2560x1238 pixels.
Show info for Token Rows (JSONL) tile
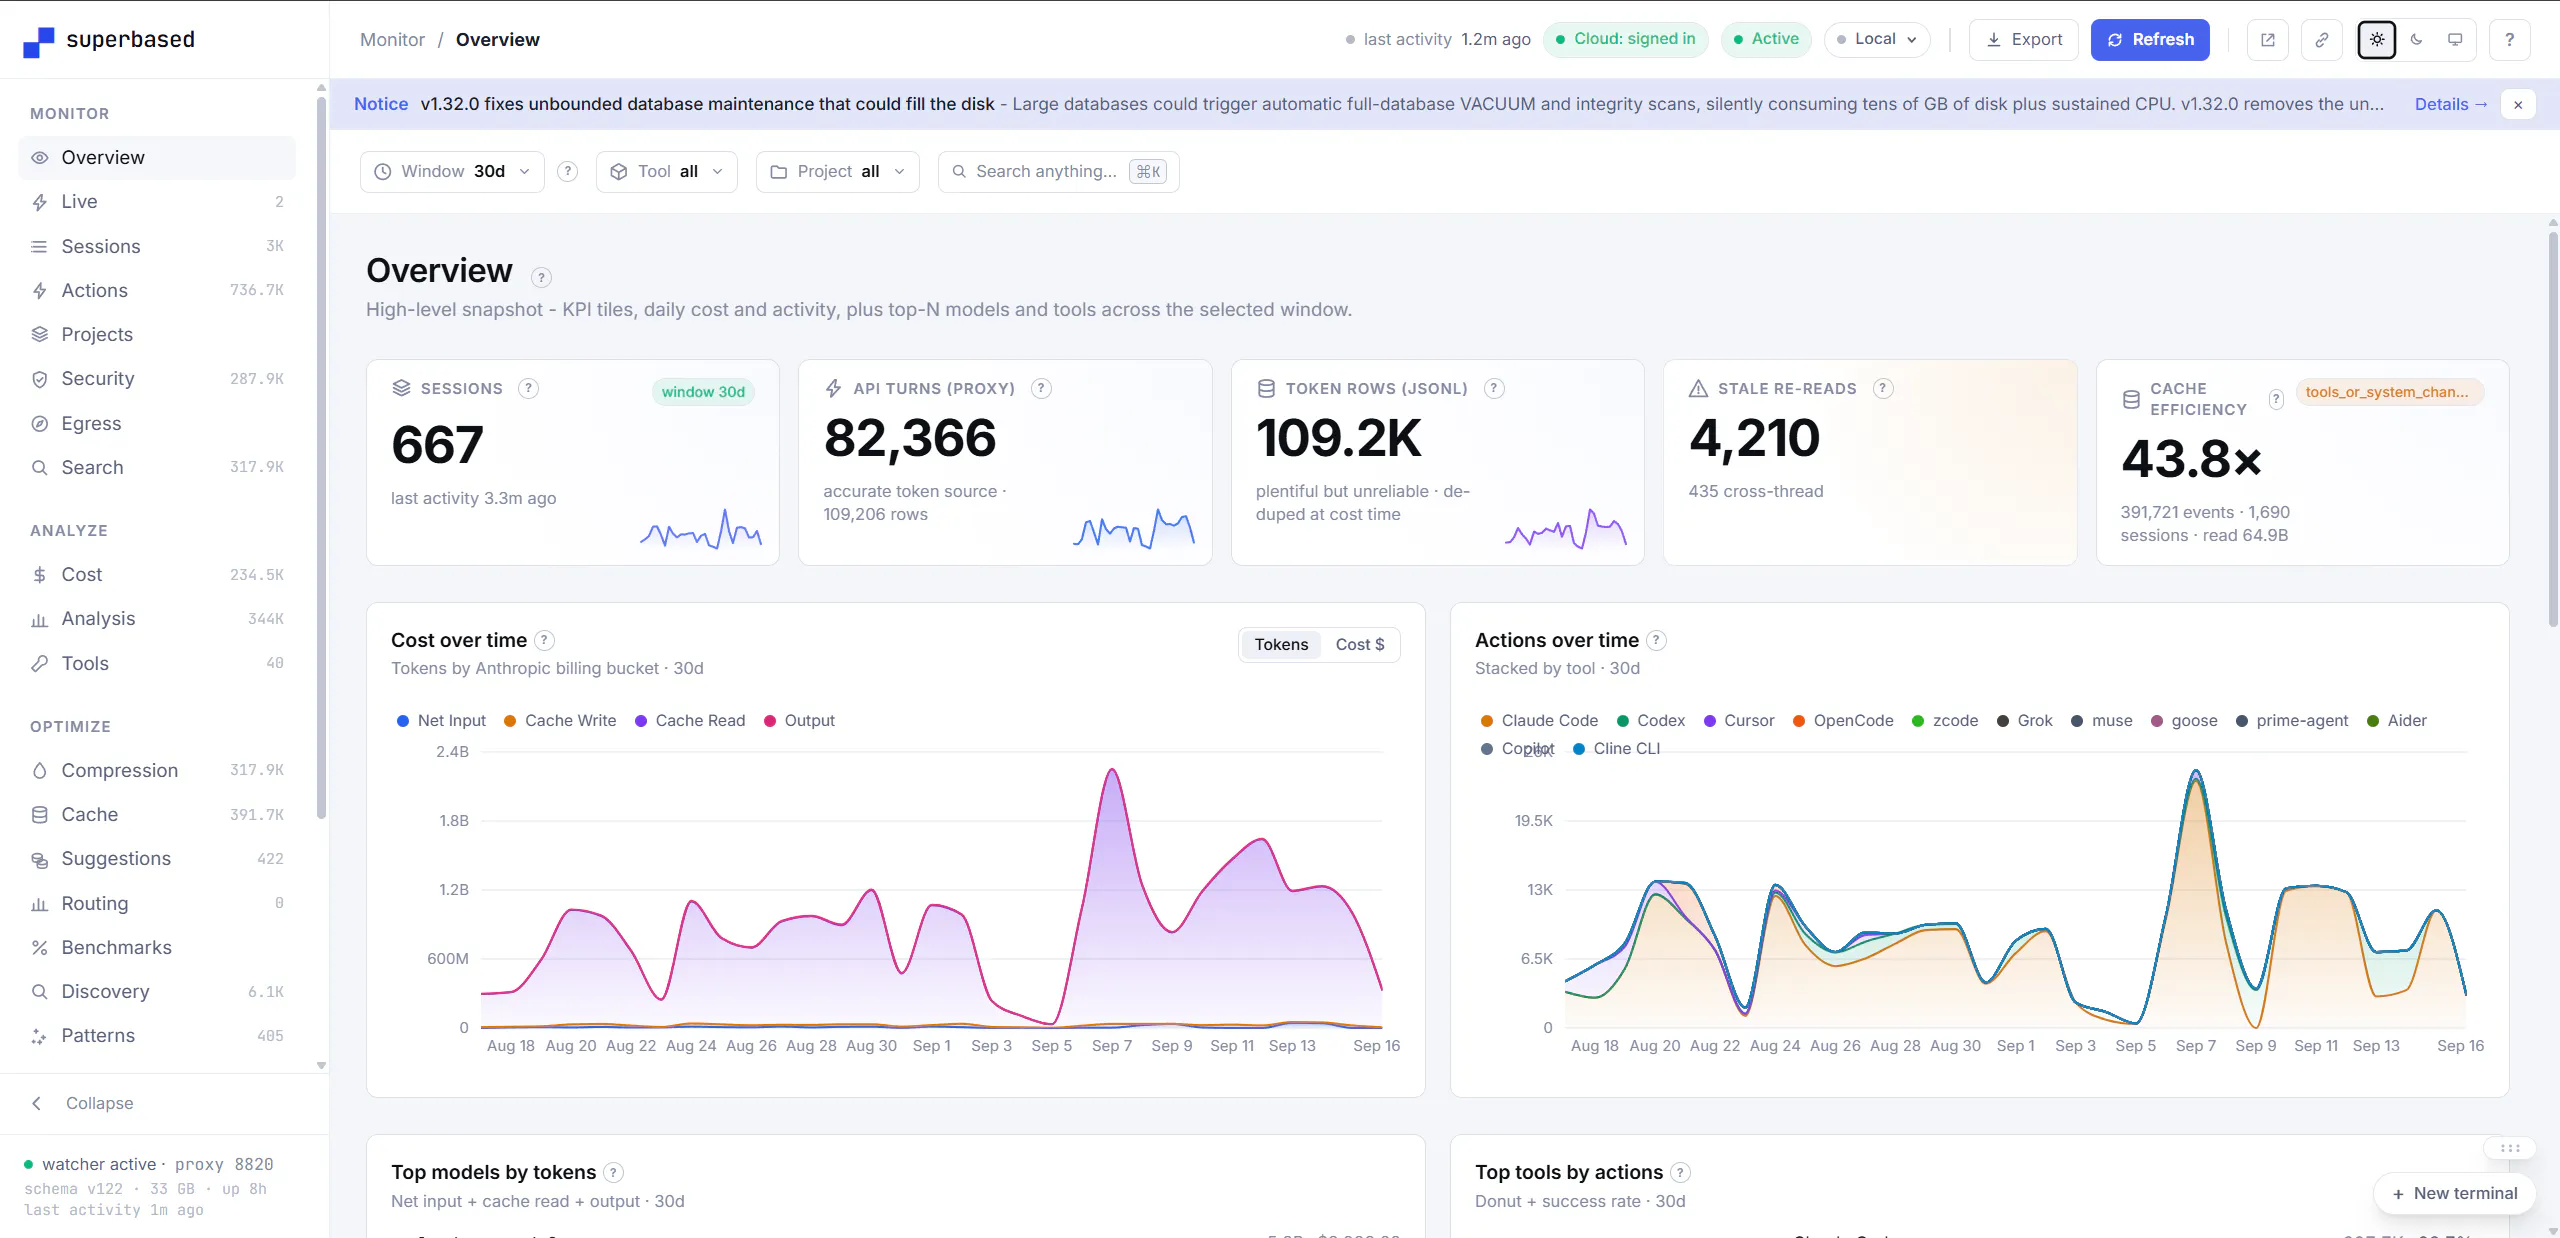pyautogui.click(x=1494, y=388)
